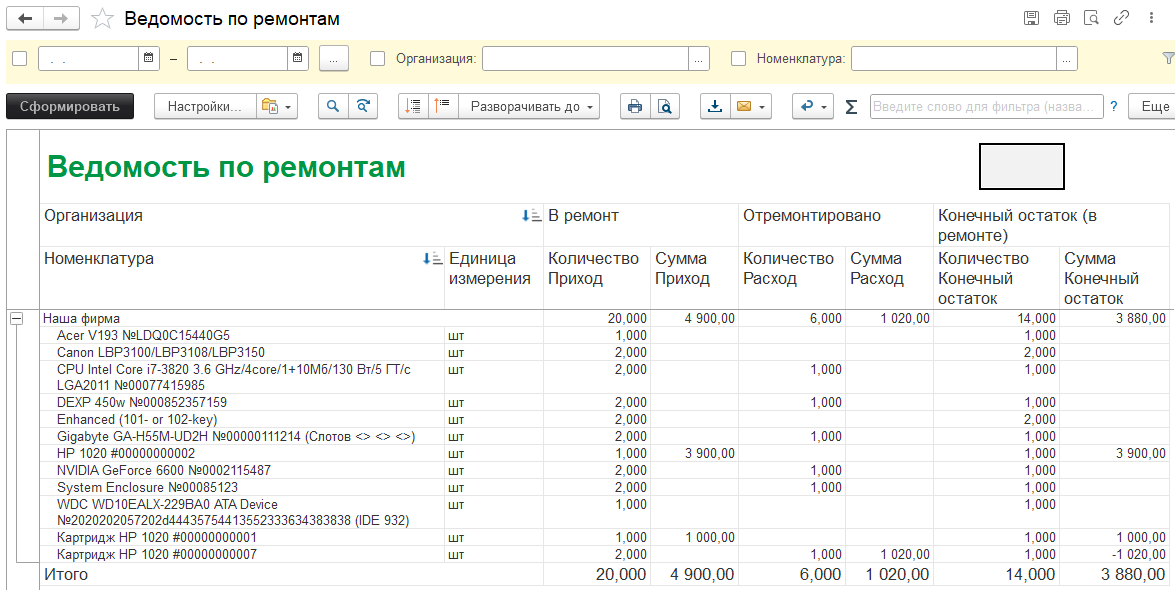This screenshot has width=1175, height=590.
Task: Click the save icon in title bar
Action: 1032,18
